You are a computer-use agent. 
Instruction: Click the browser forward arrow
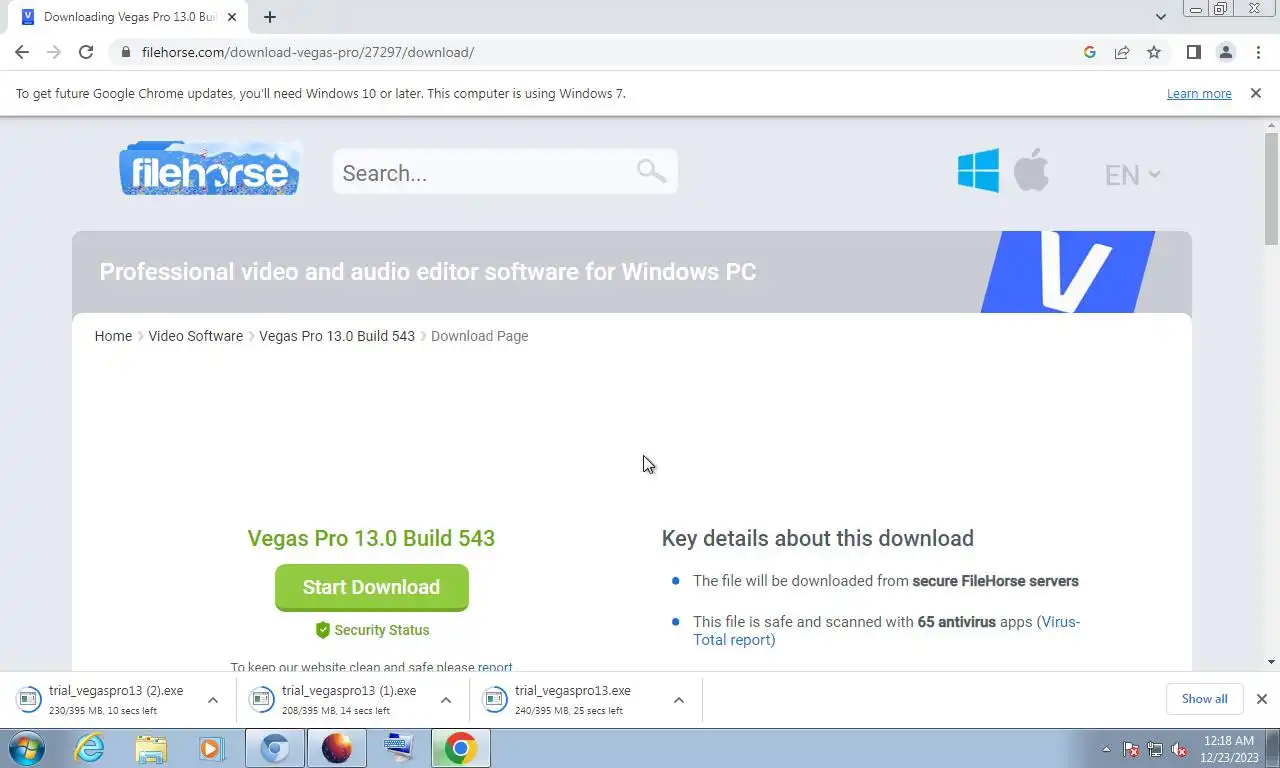54,52
